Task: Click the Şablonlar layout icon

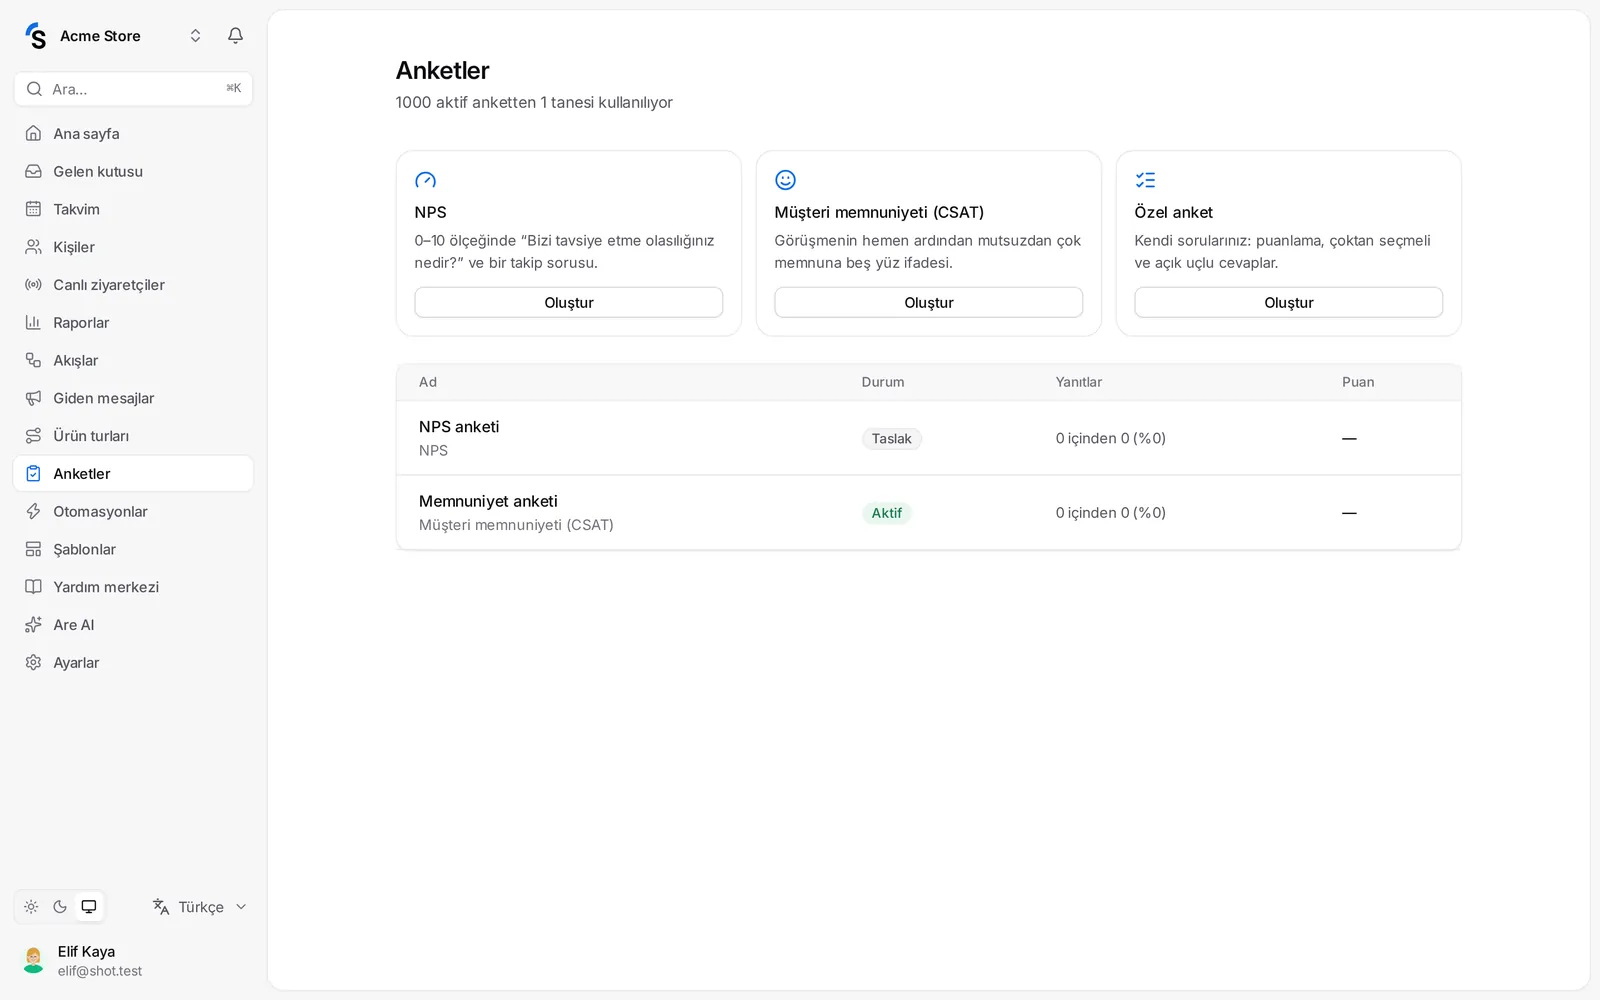Action: point(33,550)
